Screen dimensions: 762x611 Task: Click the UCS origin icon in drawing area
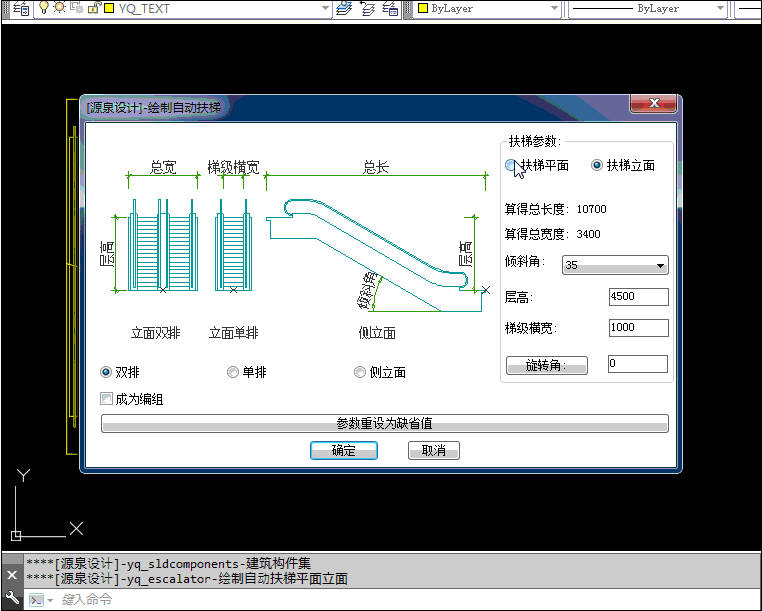16,536
